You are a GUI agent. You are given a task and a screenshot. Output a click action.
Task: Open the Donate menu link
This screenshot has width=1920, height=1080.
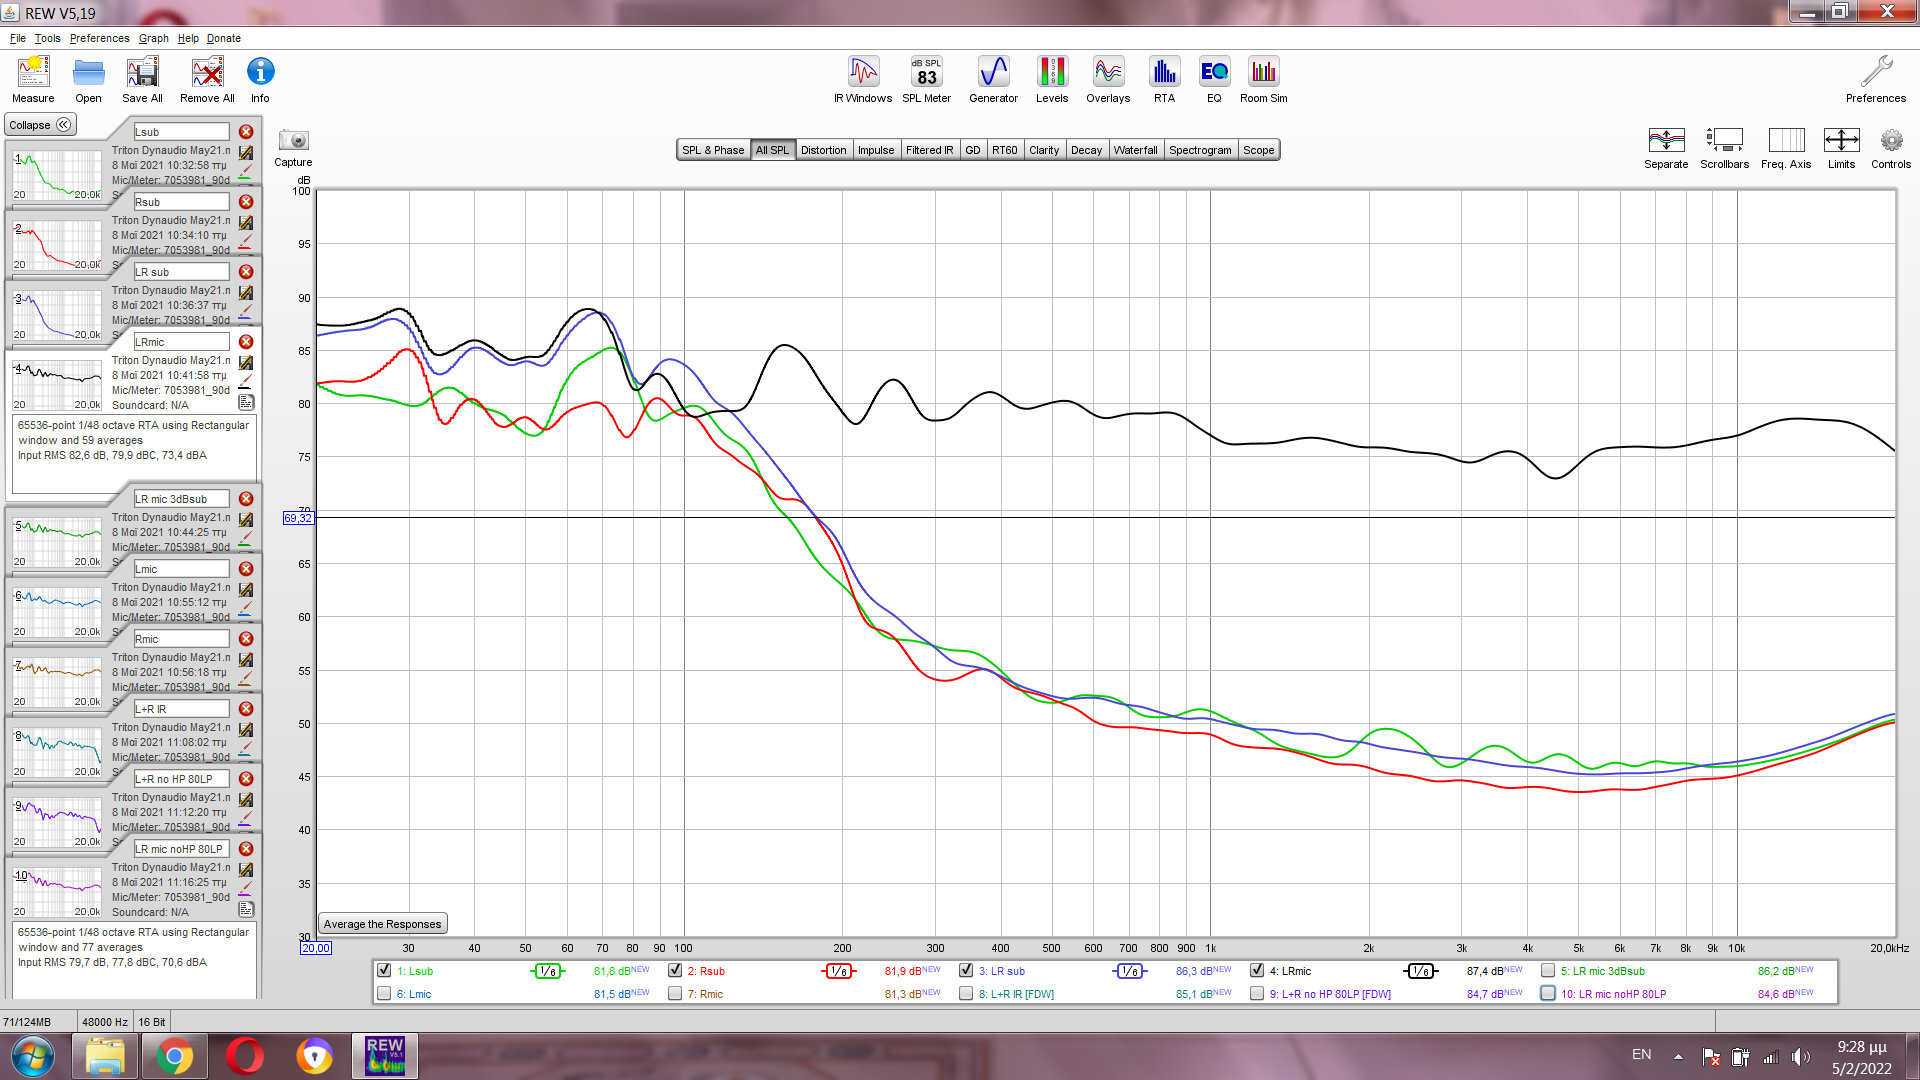224,38
